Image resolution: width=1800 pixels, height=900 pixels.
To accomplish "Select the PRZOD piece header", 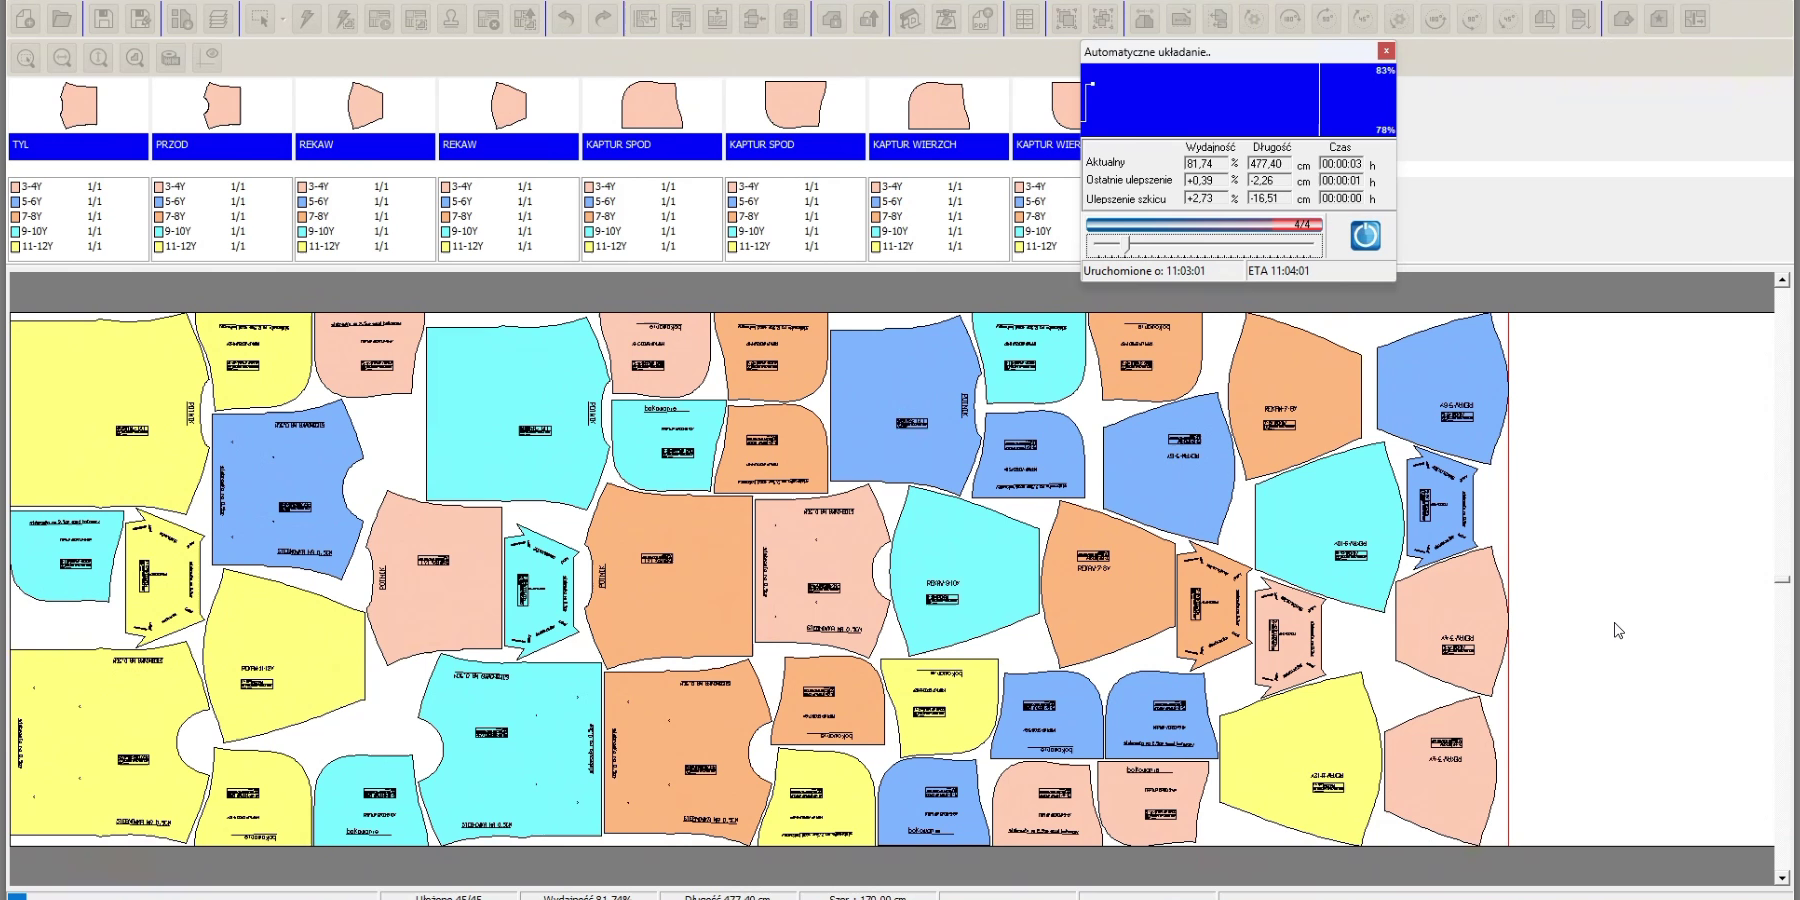I will tap(222, 146).
